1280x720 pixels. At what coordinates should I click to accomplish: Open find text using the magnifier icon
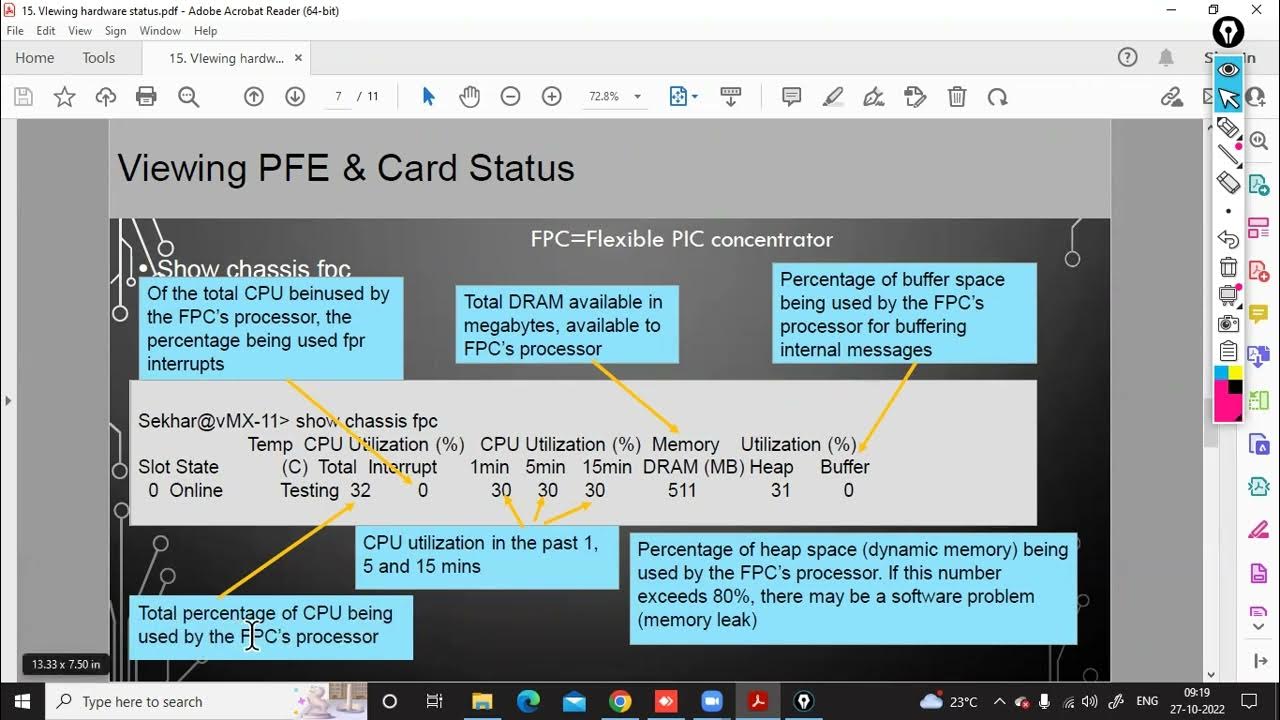click(x=188, y=97)
